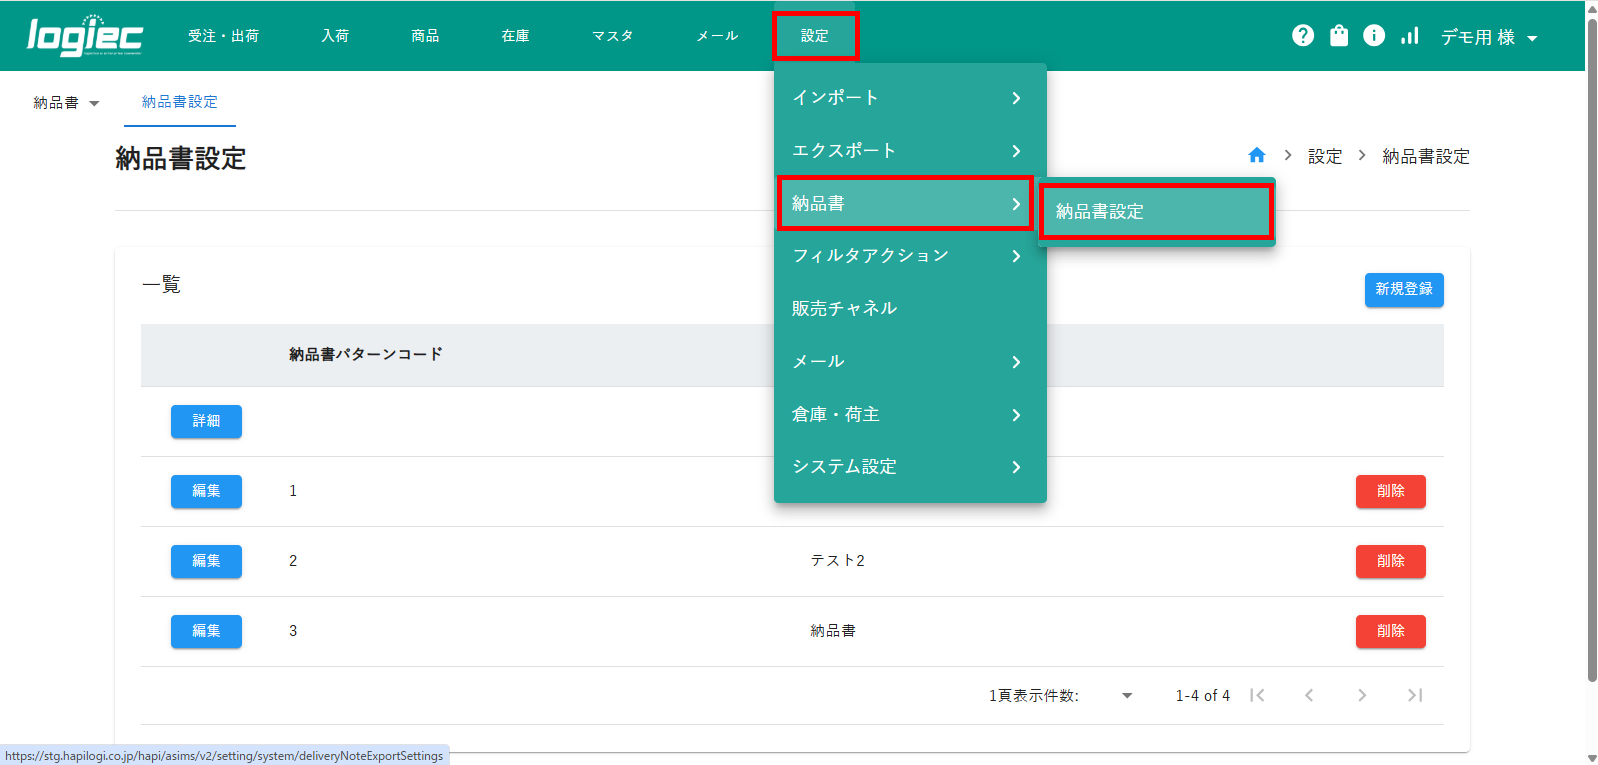Switch to the 納品書設定 tab
1598x765 pixels.
pos(180,102)
